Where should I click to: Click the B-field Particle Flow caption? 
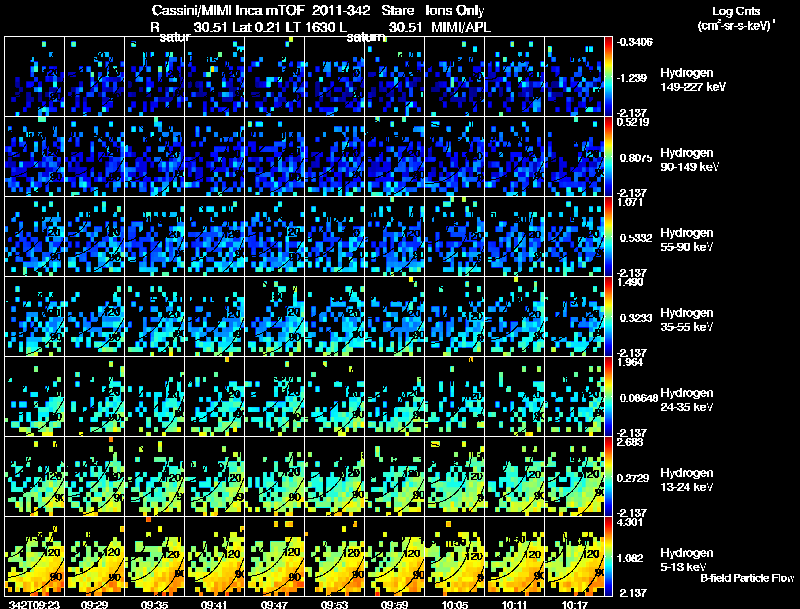[x=747, y=578]
